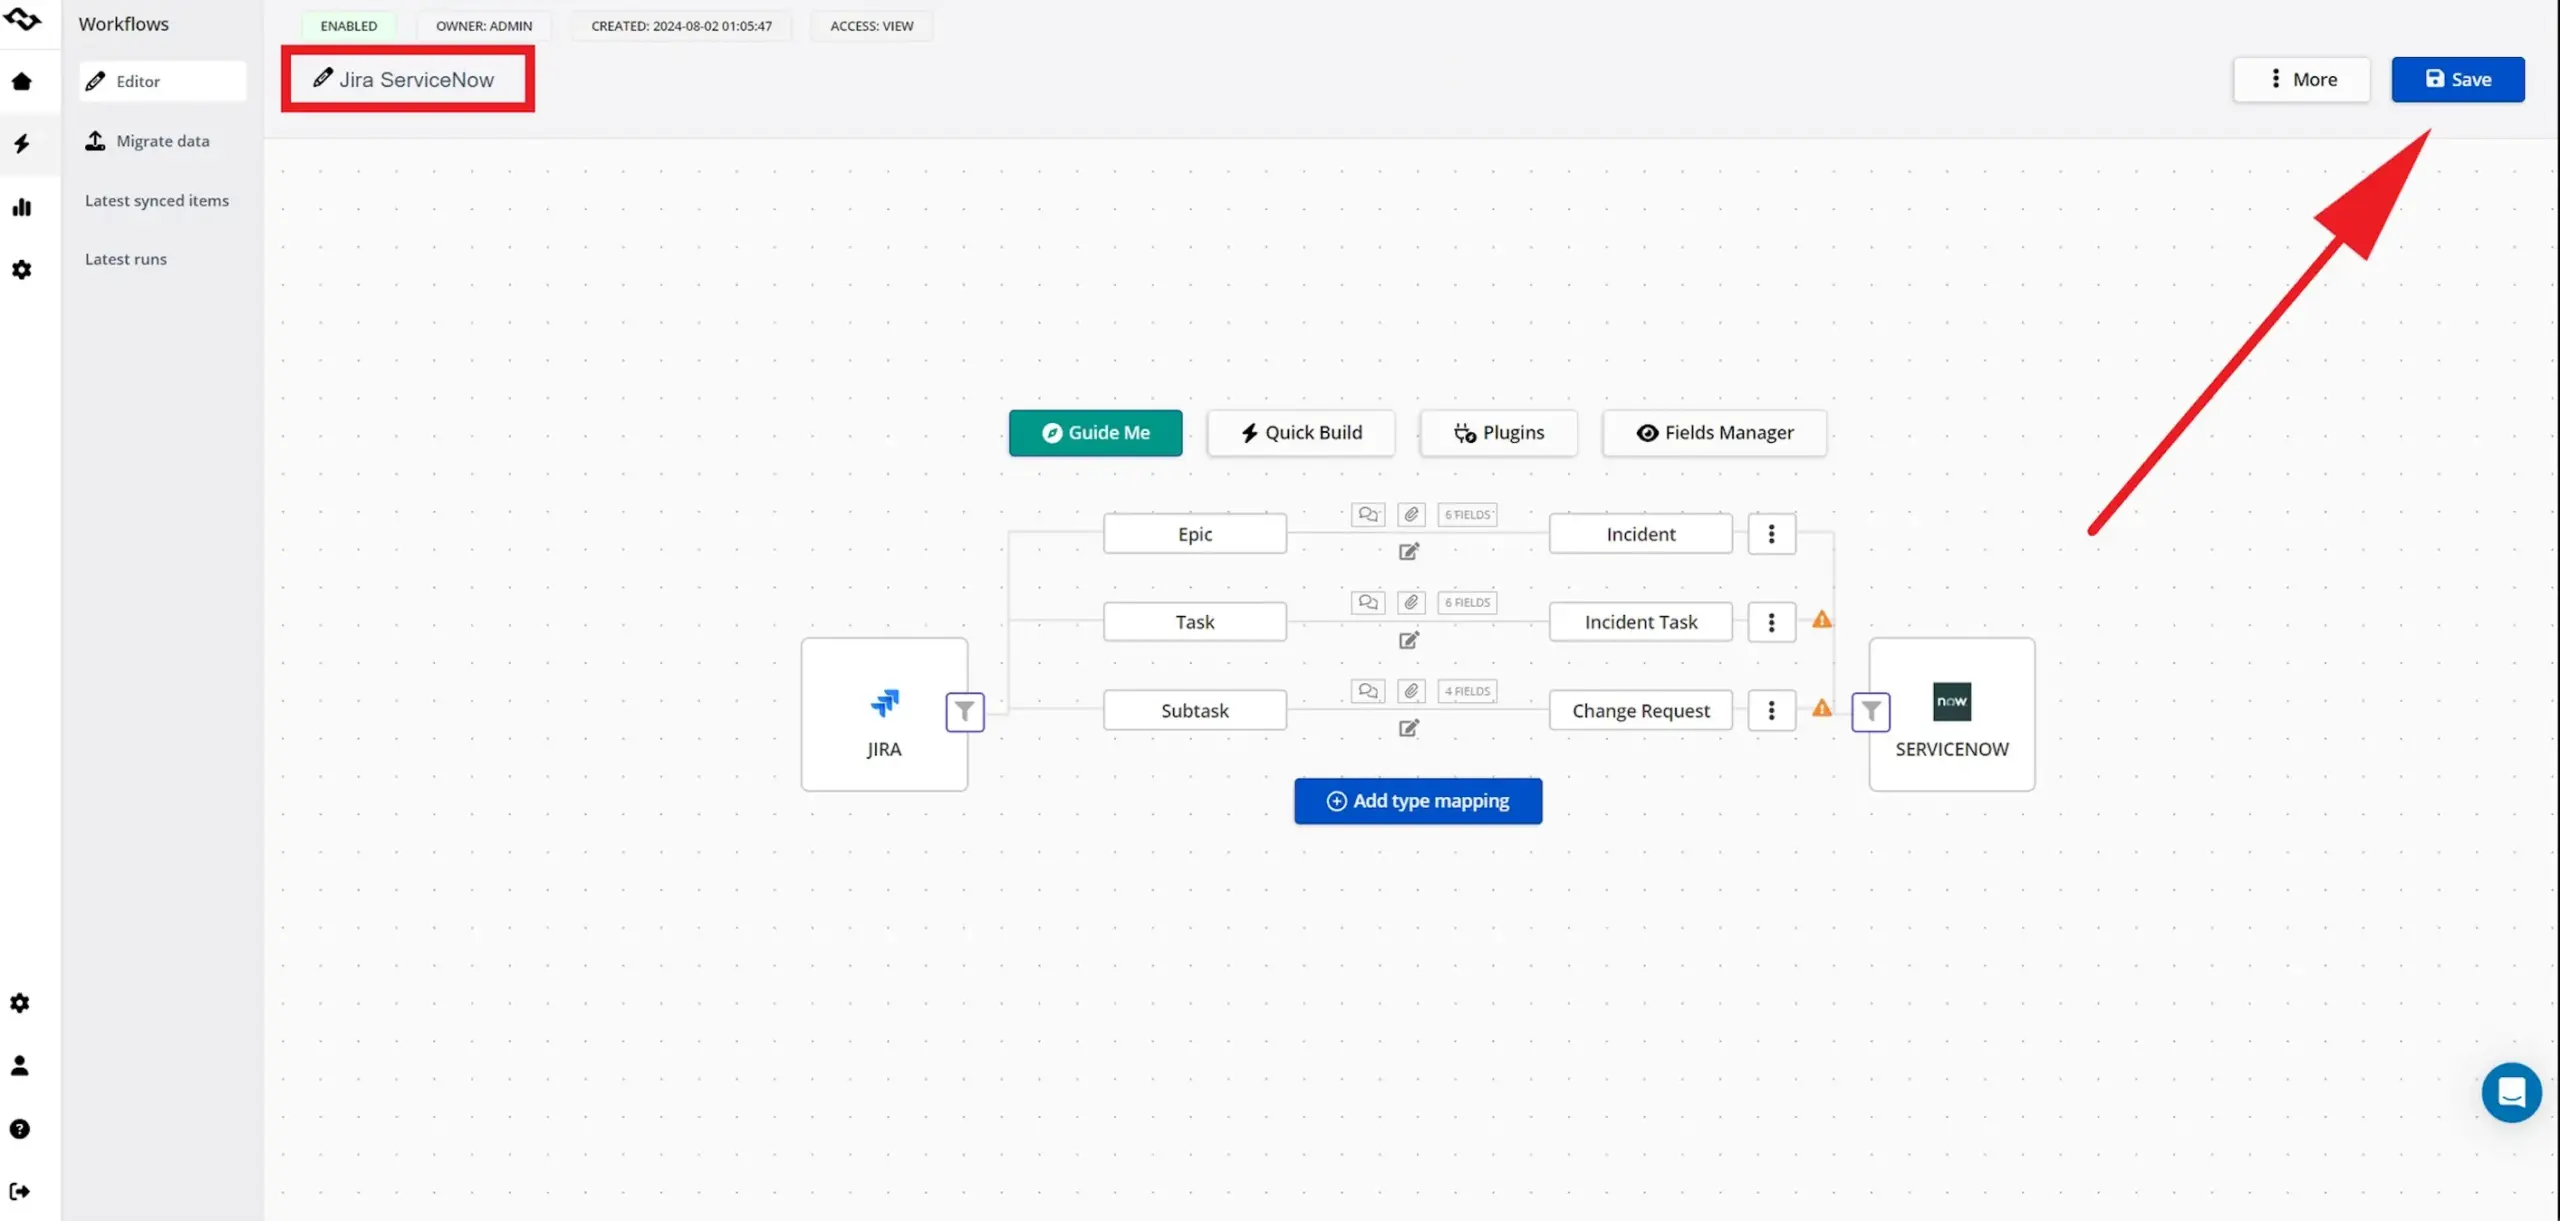Click warning triangle beside Incident Task

pyautogui.click(x=1822, y=620)
